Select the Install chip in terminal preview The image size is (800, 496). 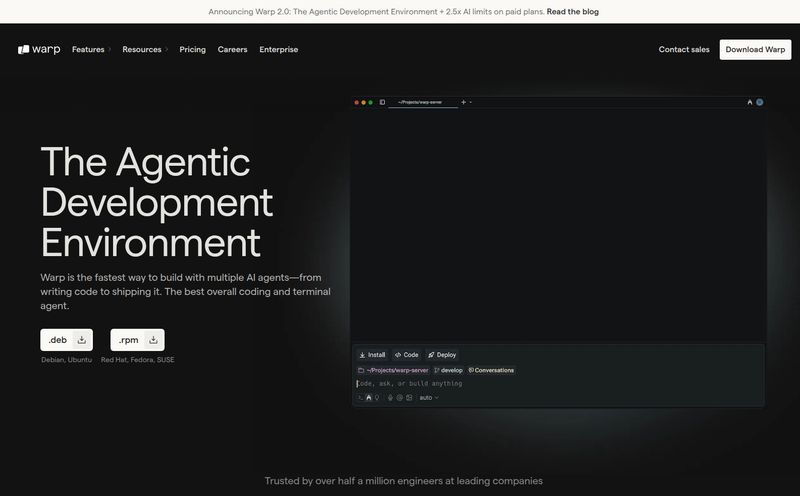click(x=372, y=355)
